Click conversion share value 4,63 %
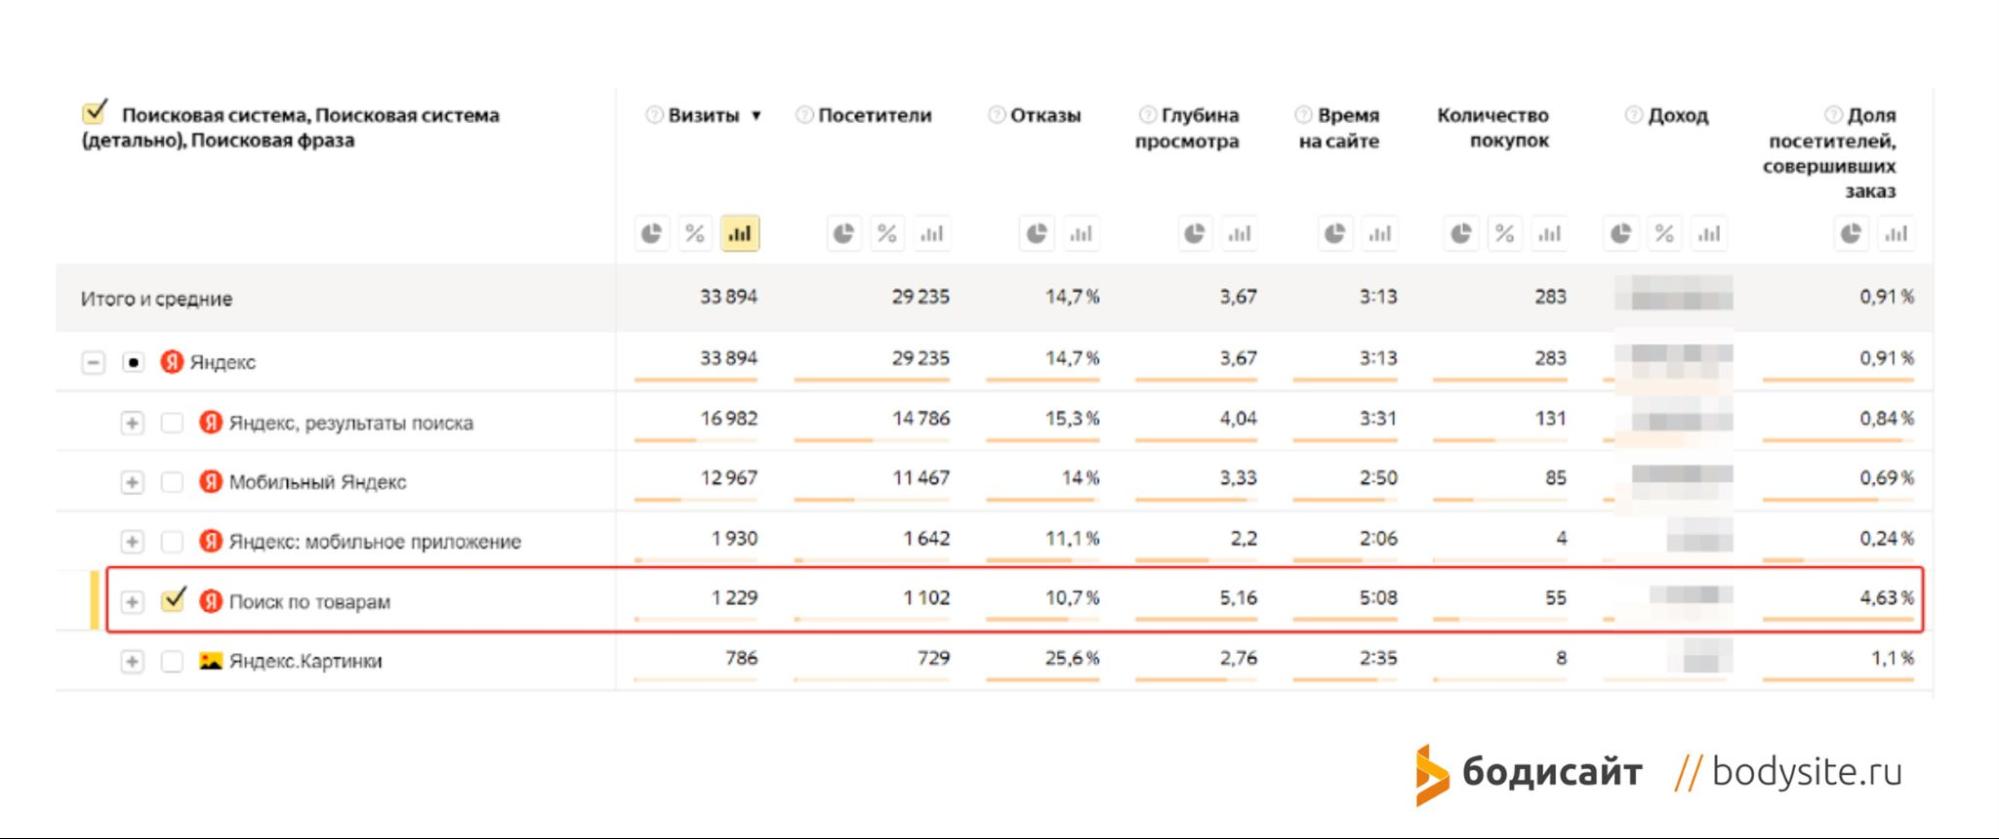The image size is (1999, 839). (x=1887, y=597)
